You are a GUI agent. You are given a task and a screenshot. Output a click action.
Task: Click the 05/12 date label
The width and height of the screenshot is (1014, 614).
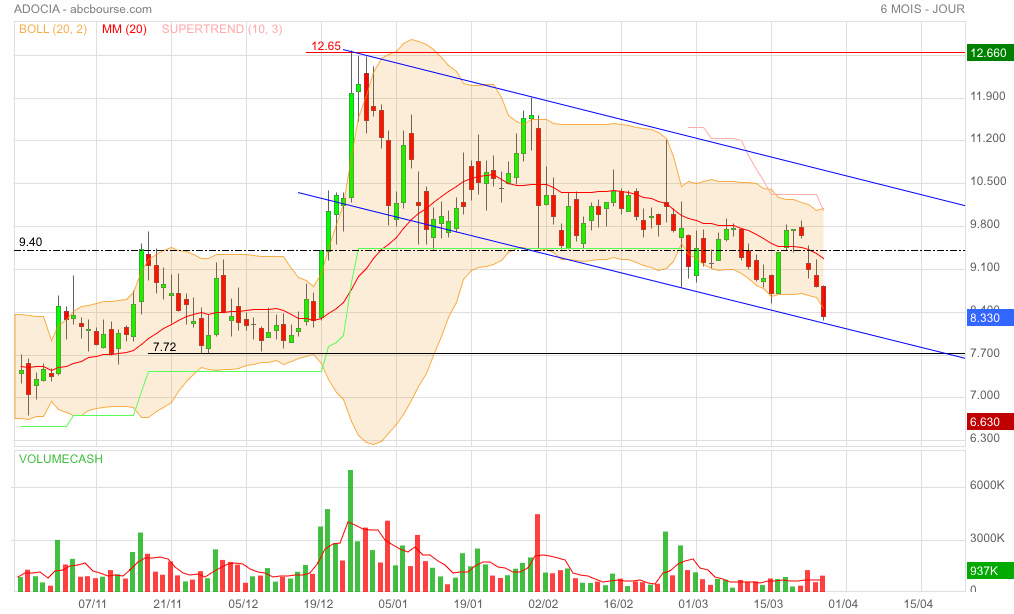(243, 604)
